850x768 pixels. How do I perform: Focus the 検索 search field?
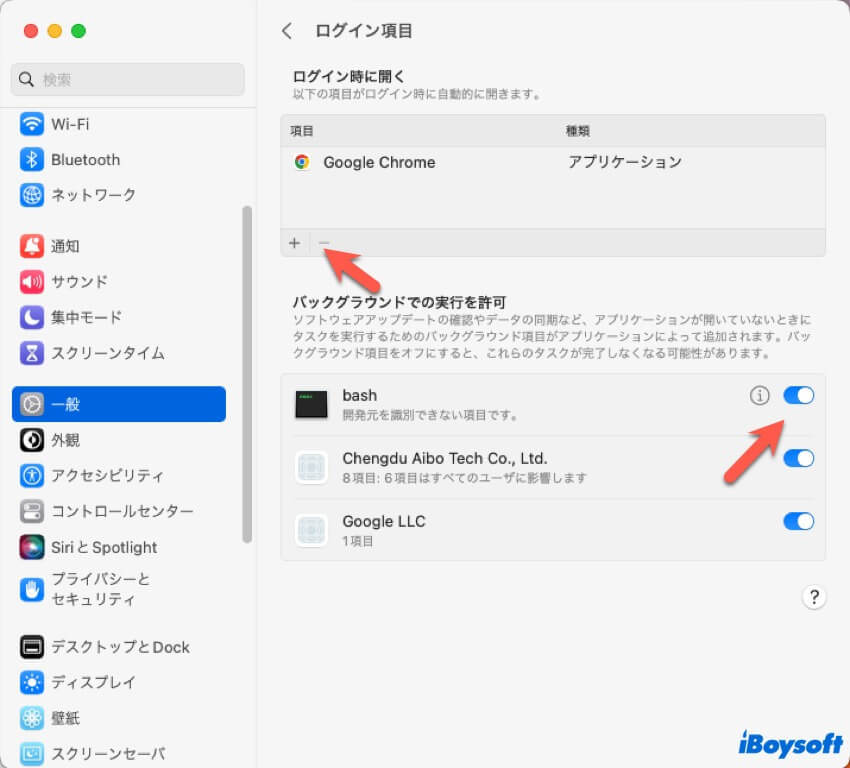(127, 80)
